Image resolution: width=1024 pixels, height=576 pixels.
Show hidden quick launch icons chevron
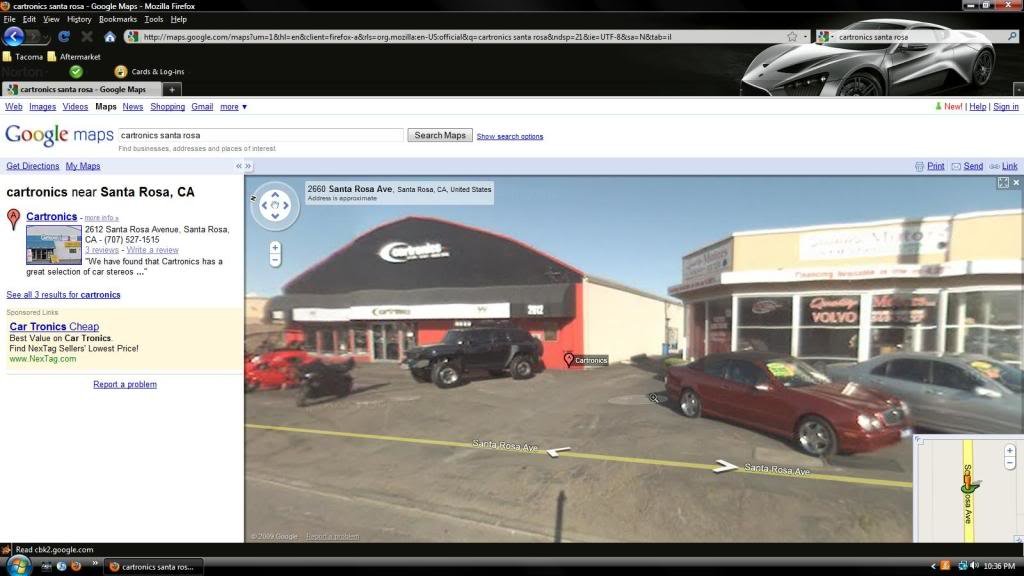(x=94, y=562)
